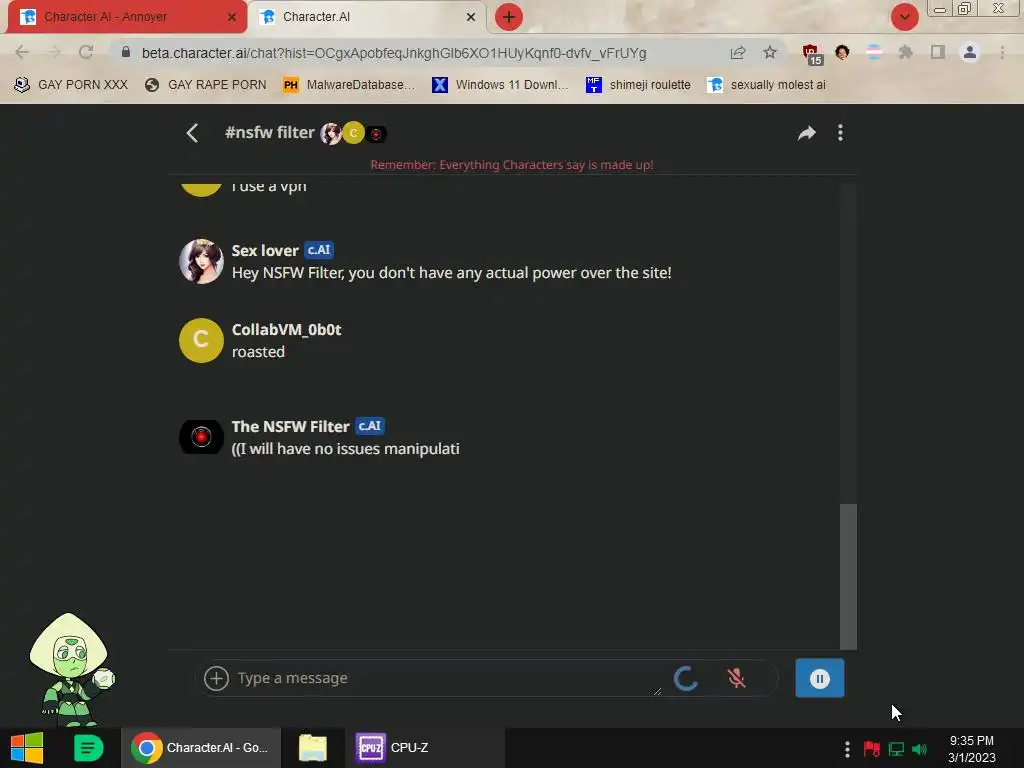Open the network tray icon
This screenshot has width=1024, height=768.
coord(896,749)
